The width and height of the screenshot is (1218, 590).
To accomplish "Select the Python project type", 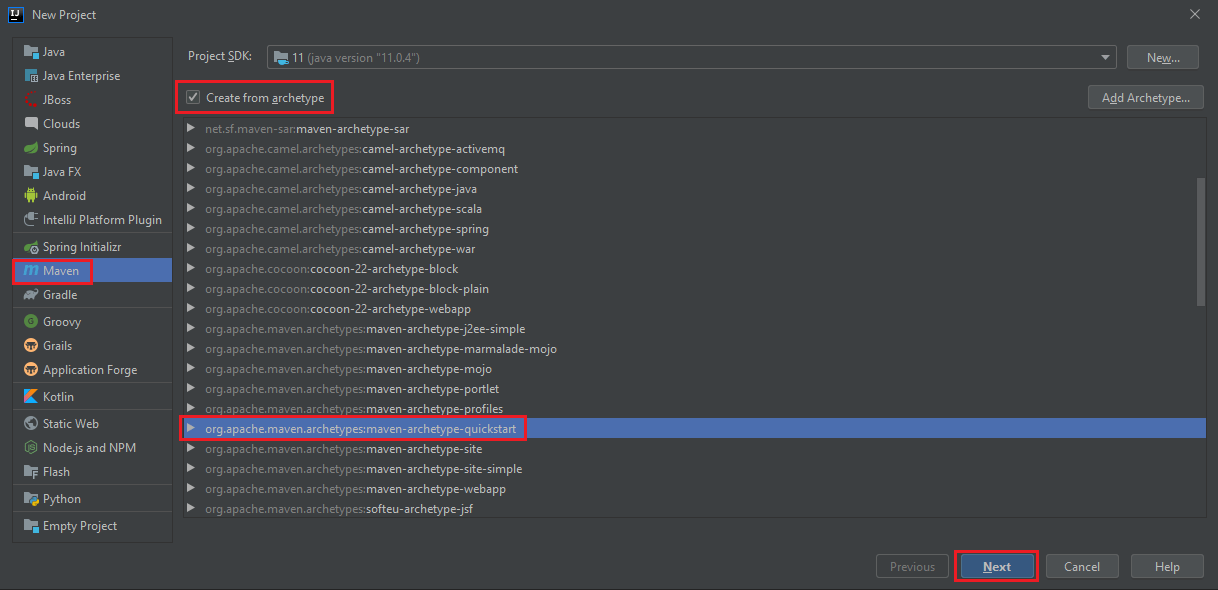I will [58, 497].
